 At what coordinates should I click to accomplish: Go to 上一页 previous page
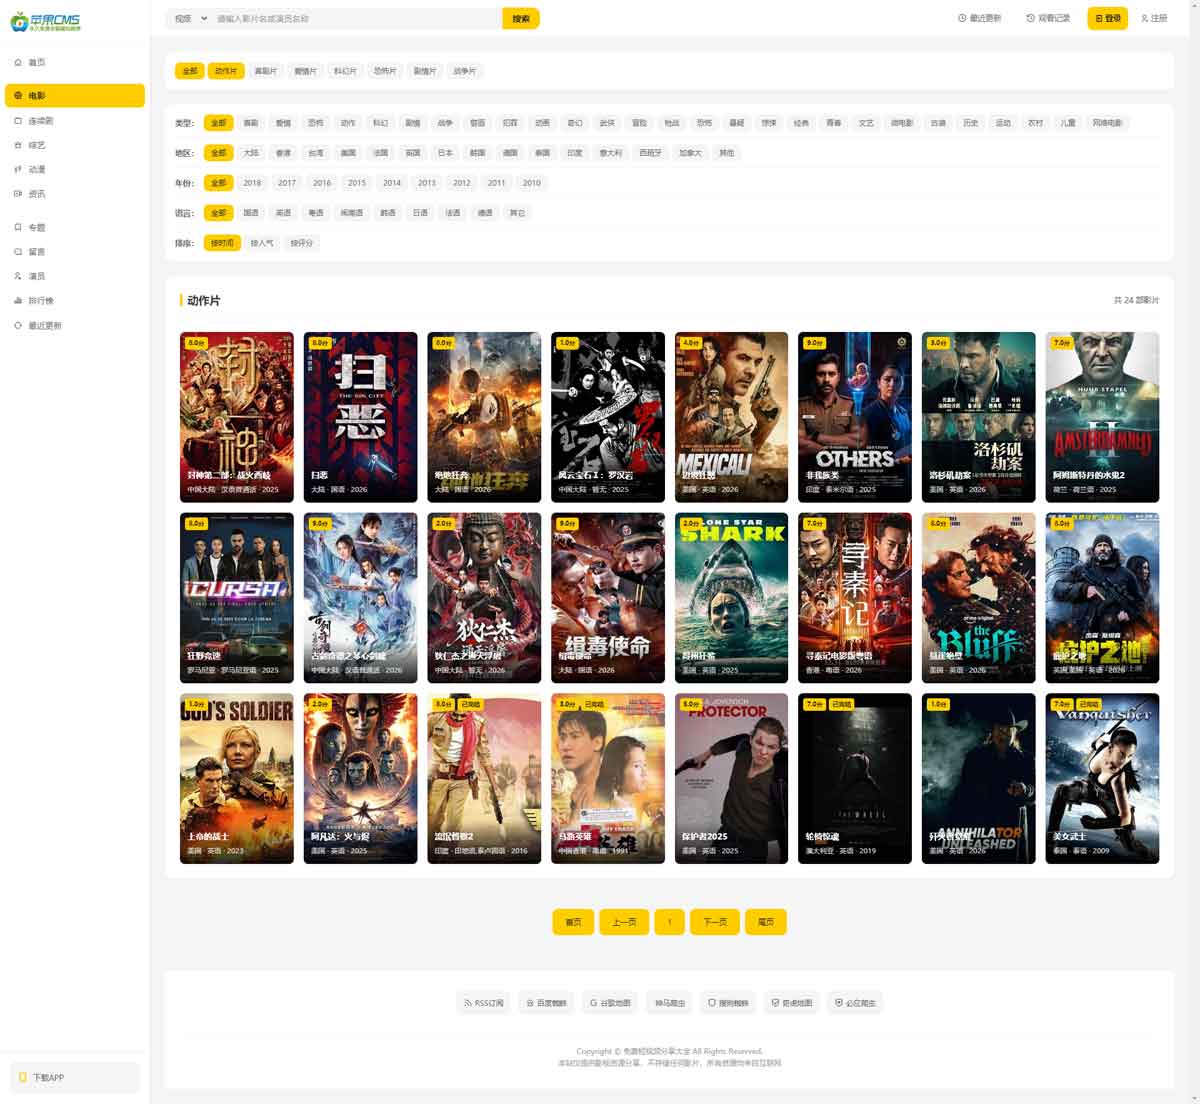624,922
